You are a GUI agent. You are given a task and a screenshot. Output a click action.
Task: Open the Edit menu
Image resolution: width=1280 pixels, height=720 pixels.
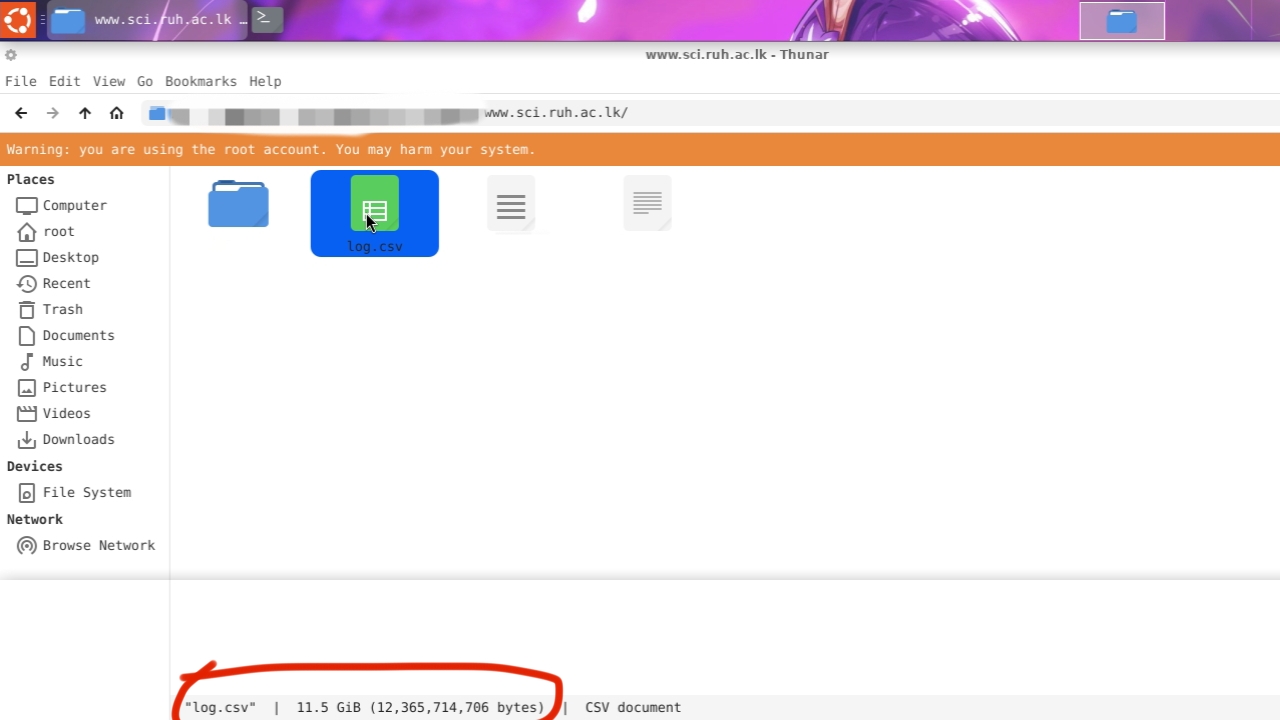pos(64,81)
